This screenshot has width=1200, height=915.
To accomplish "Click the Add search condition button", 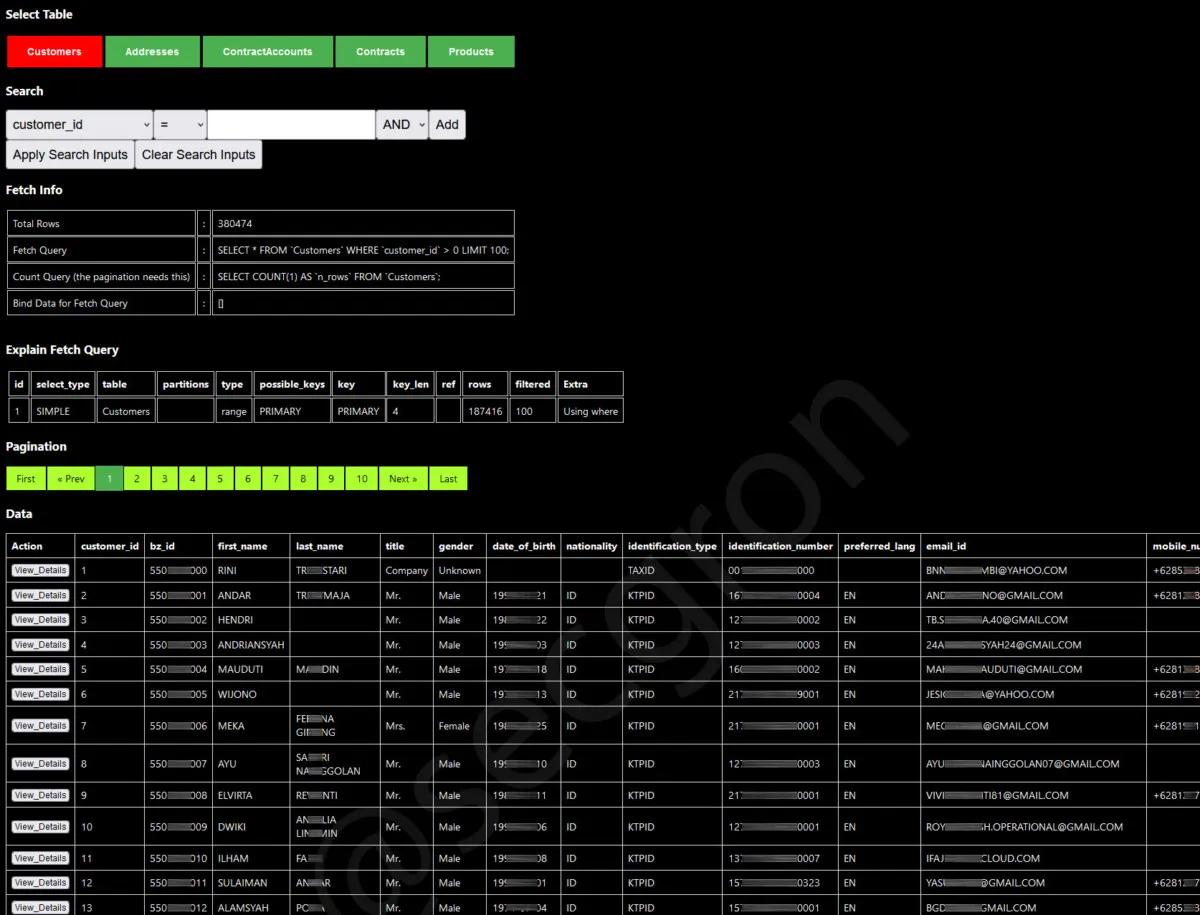I will [447, 124].
